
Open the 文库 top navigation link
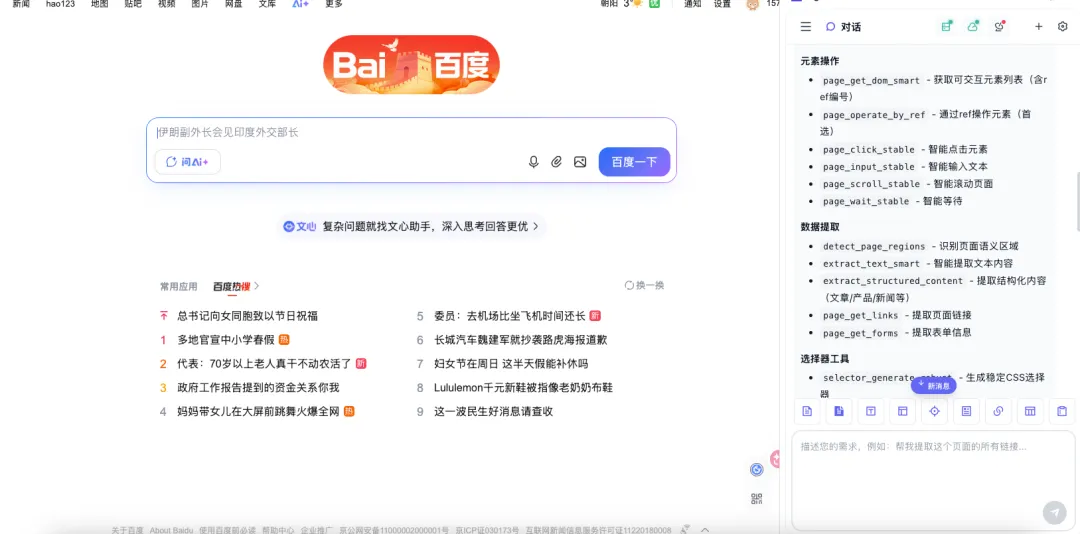tap(267, 3)
